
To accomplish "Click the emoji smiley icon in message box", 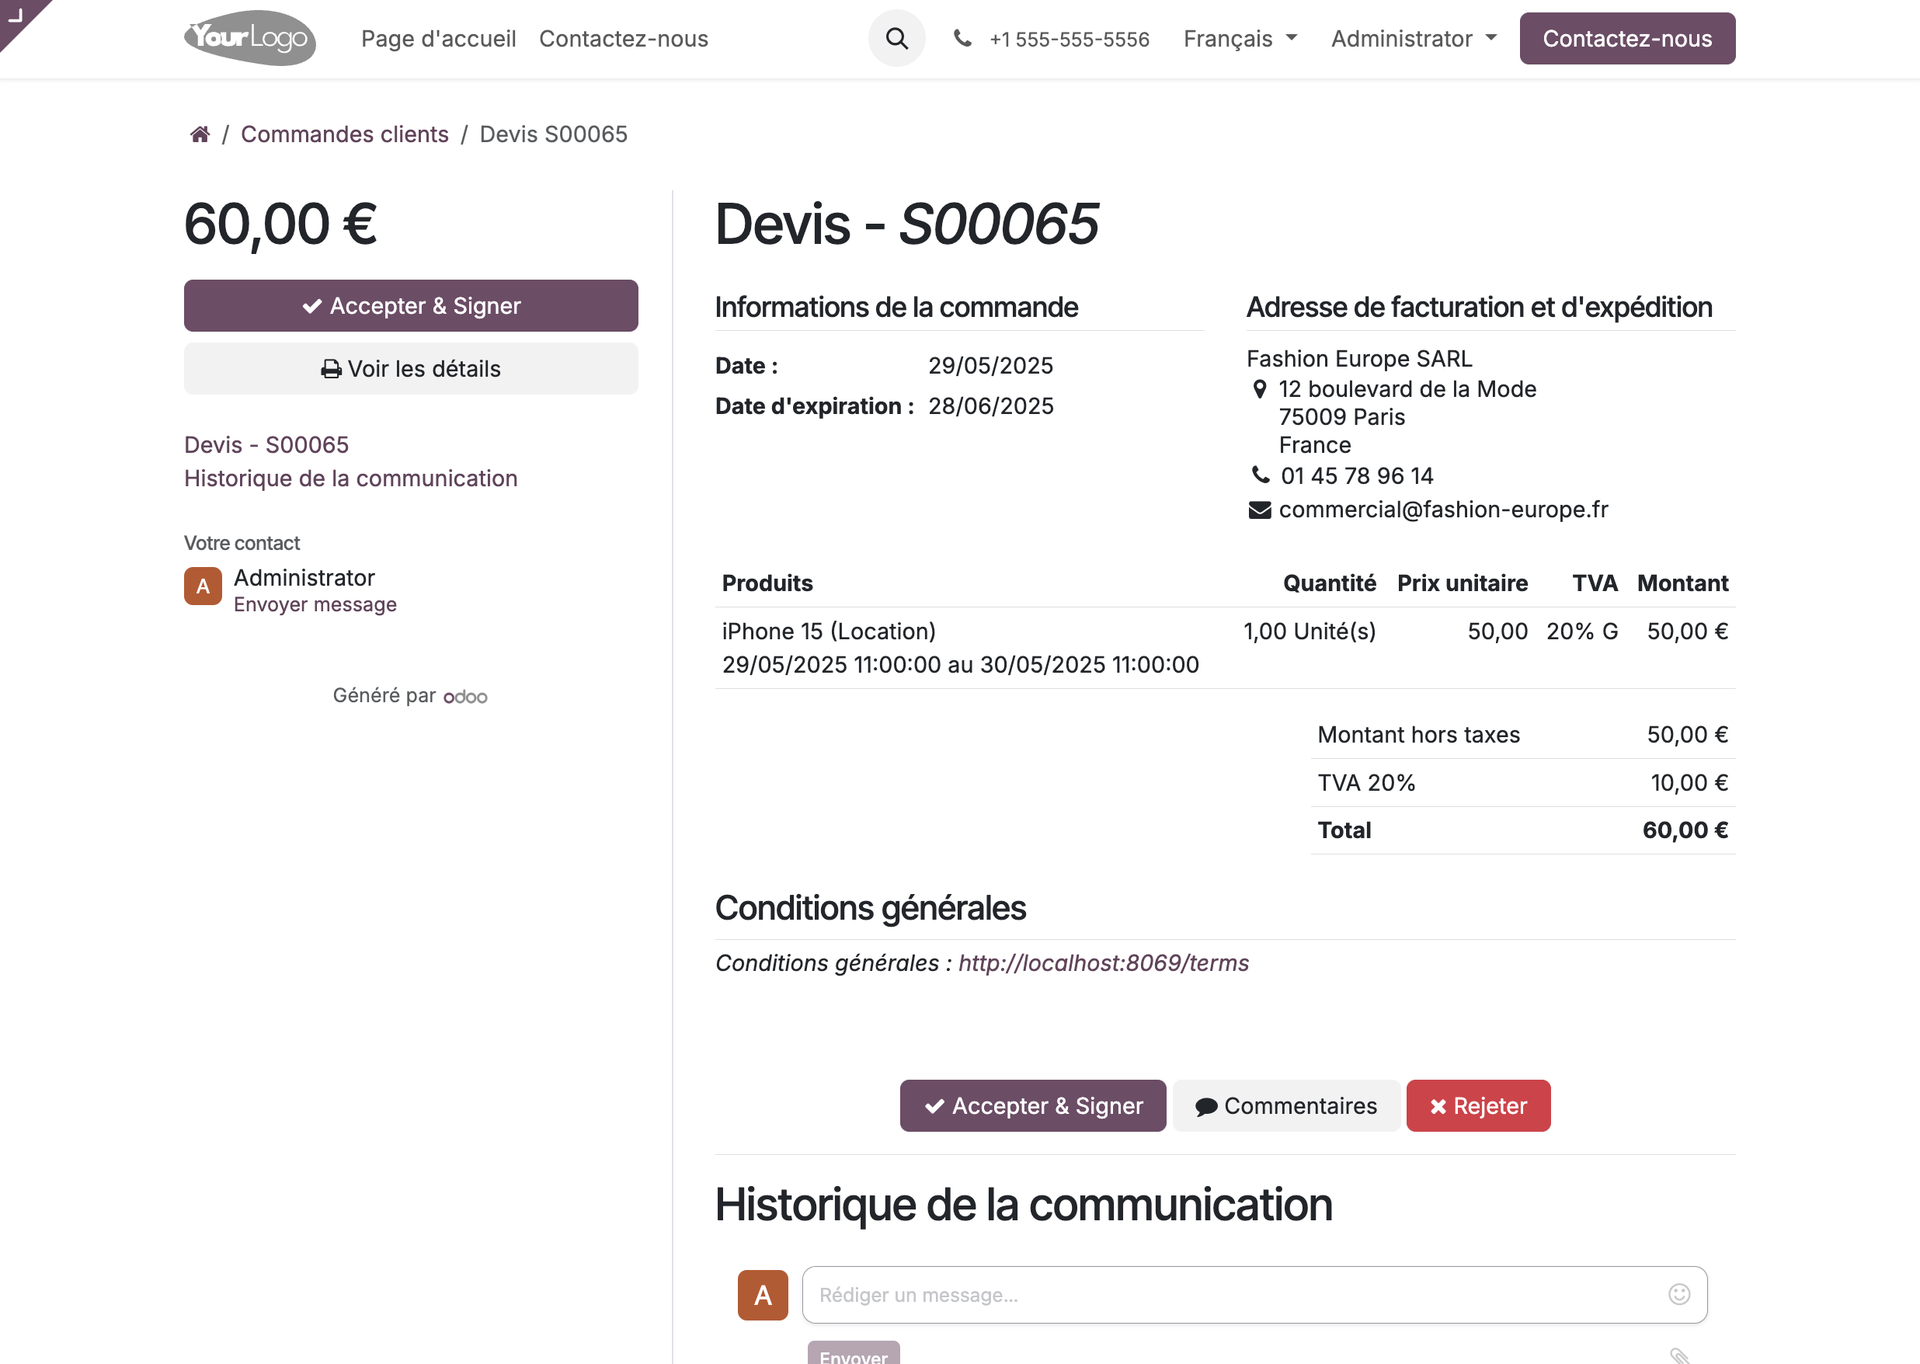I will click(x=1679, y=1294).
